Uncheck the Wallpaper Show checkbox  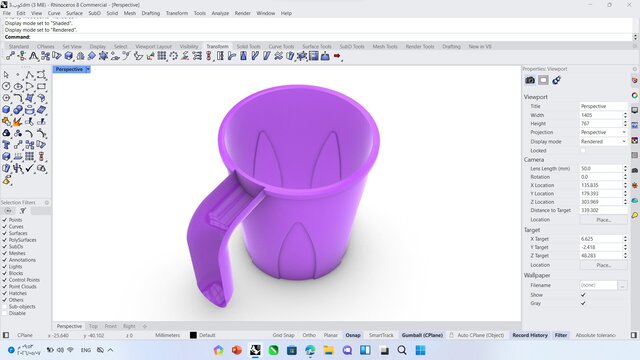coord(583,295)
